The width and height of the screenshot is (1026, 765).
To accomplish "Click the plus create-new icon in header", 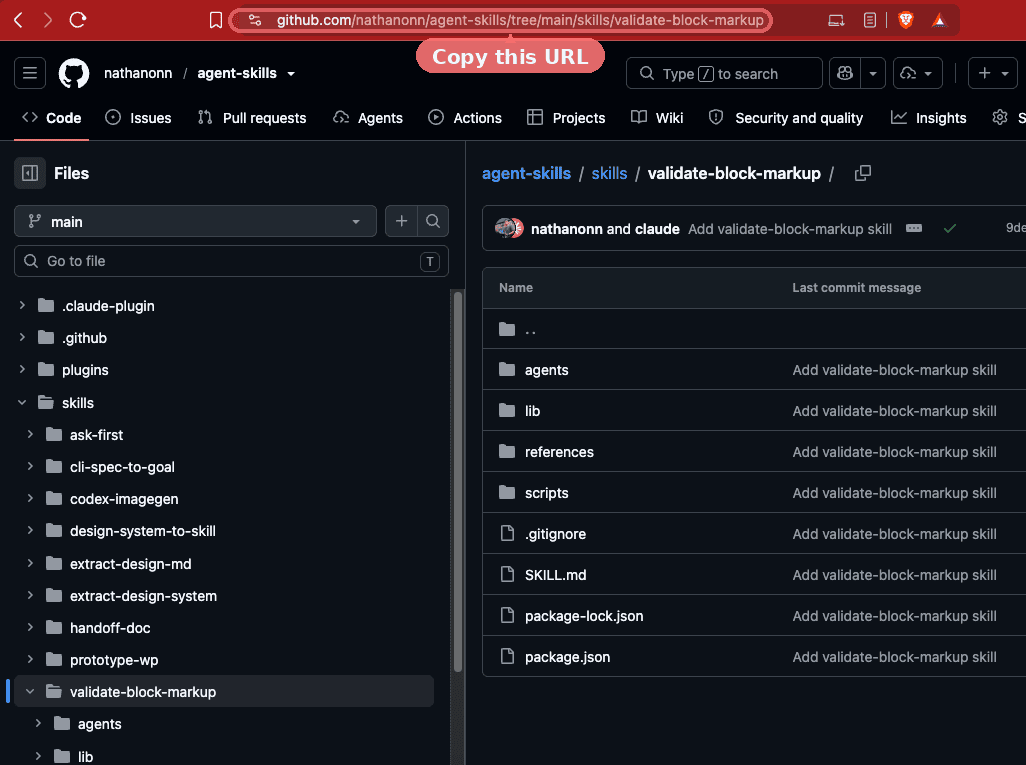I will click(x=984, y=73).
